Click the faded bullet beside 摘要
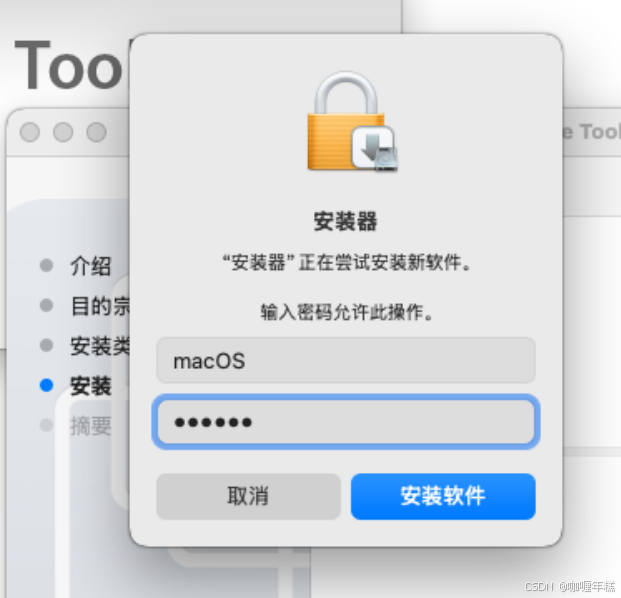Screen dimensions: 621x598 pyautogui.click(x=47, y=425)
